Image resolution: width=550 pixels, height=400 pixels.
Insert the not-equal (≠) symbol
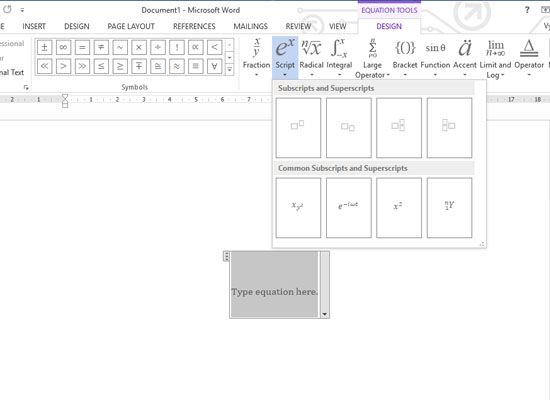[x=101, y=47]
